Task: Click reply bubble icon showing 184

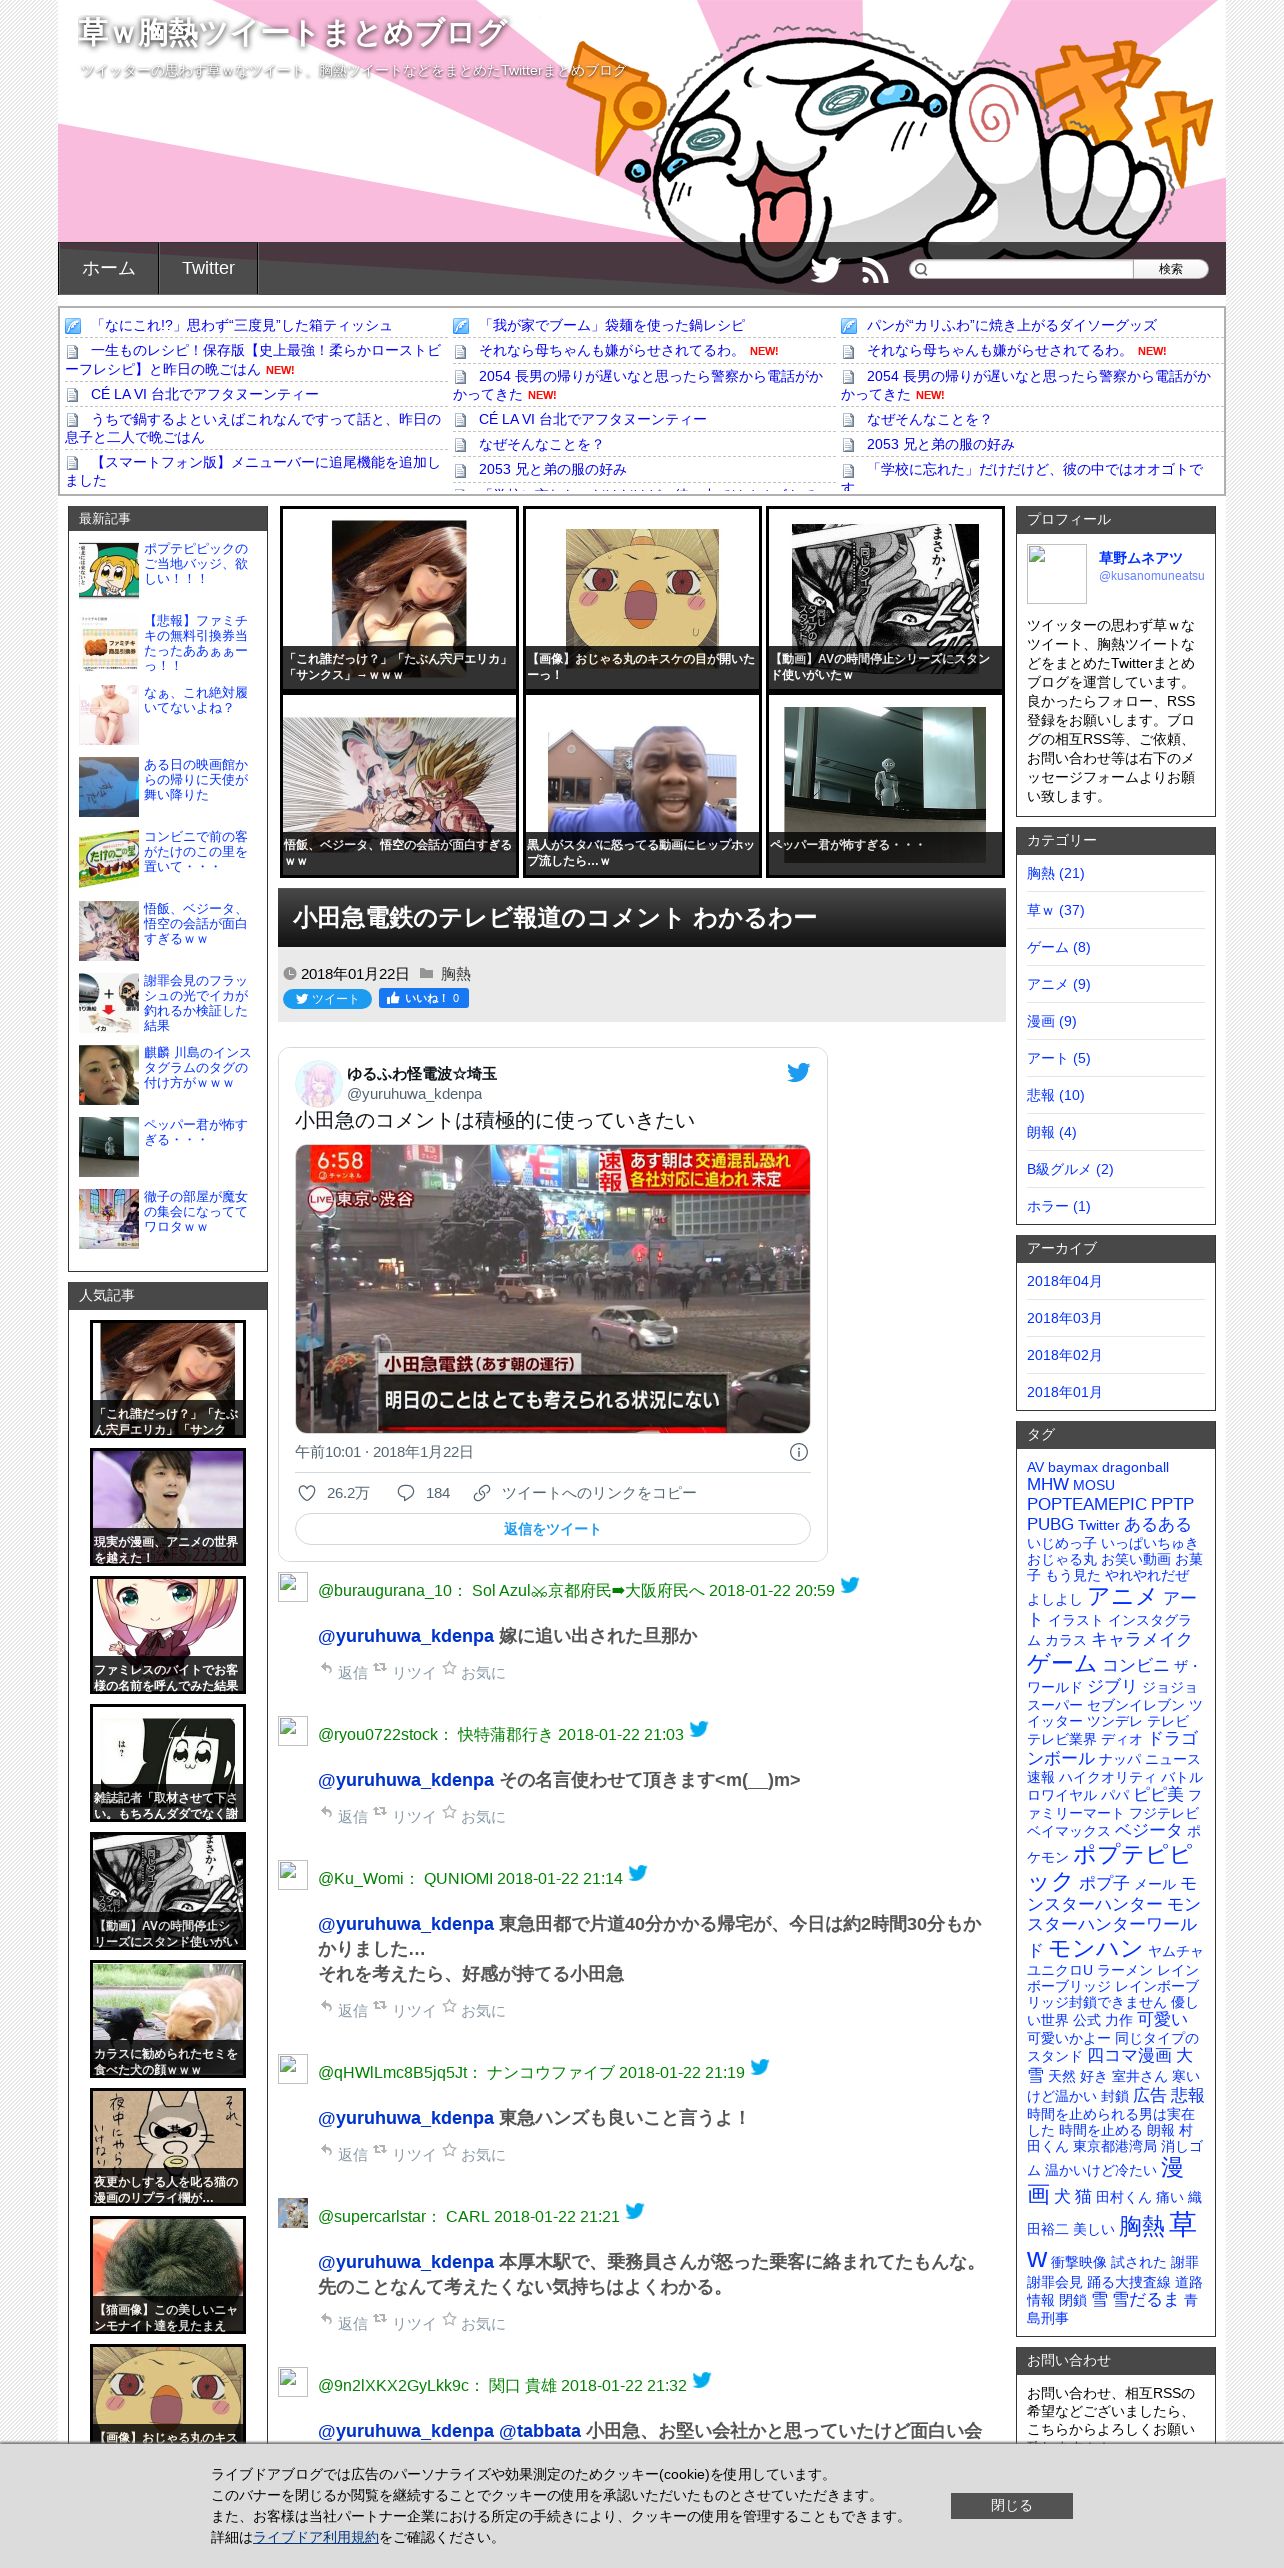Action: [x=406, y=1492]
